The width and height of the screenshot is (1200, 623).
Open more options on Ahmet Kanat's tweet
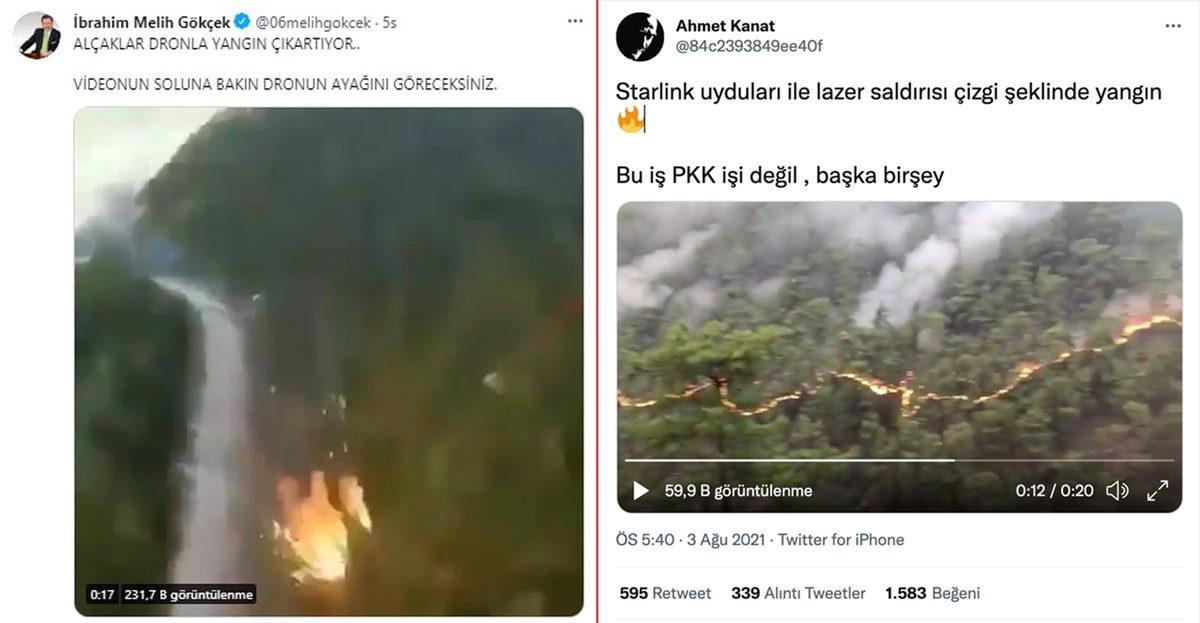click(x=1172, y=21)
